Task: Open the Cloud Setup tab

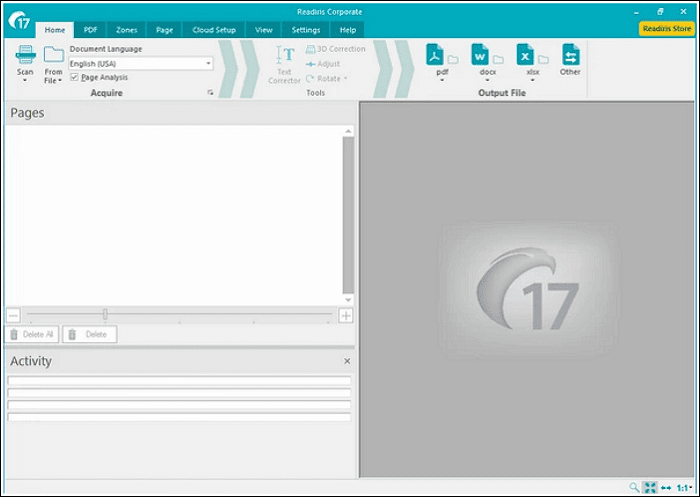Action: point(214,30)
